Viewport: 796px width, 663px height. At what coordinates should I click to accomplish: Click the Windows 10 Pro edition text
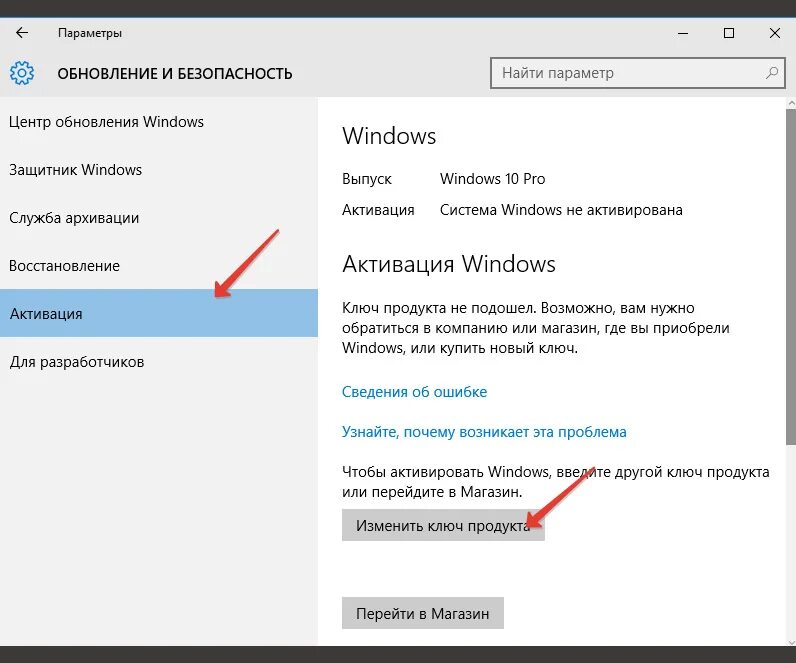492,179
